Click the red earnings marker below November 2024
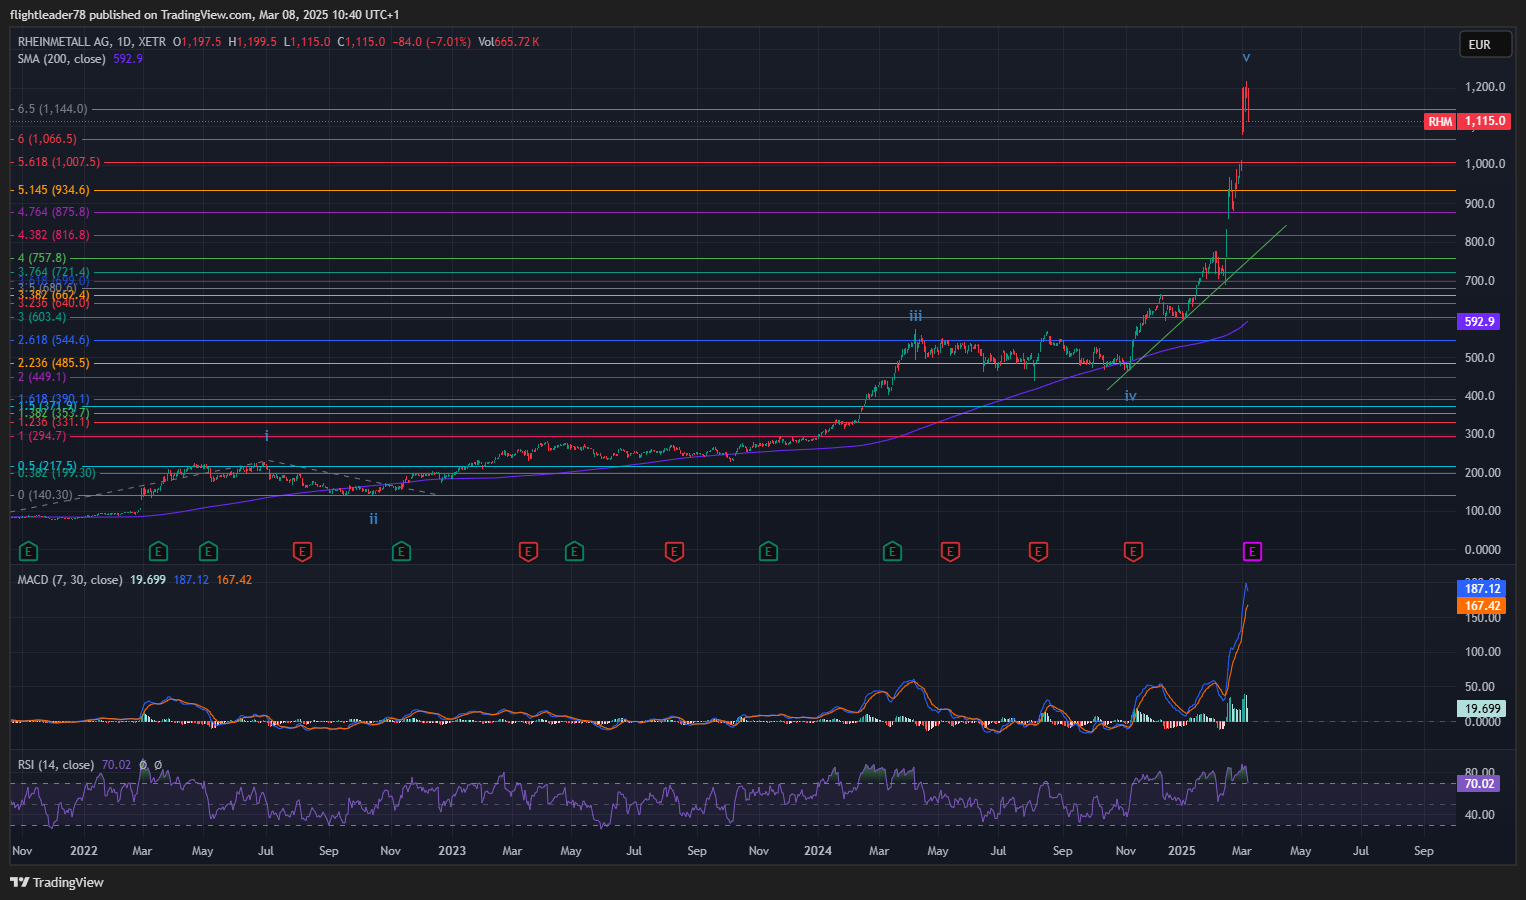The image size is (1526, 900). point(1133,551)
